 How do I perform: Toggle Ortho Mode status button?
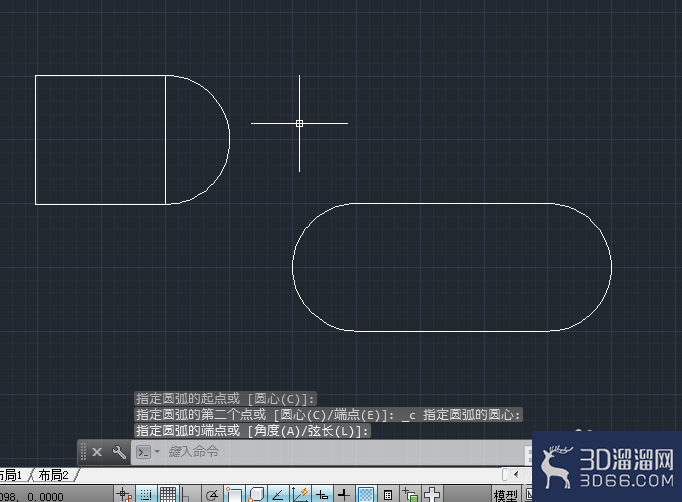pos(189,495)
